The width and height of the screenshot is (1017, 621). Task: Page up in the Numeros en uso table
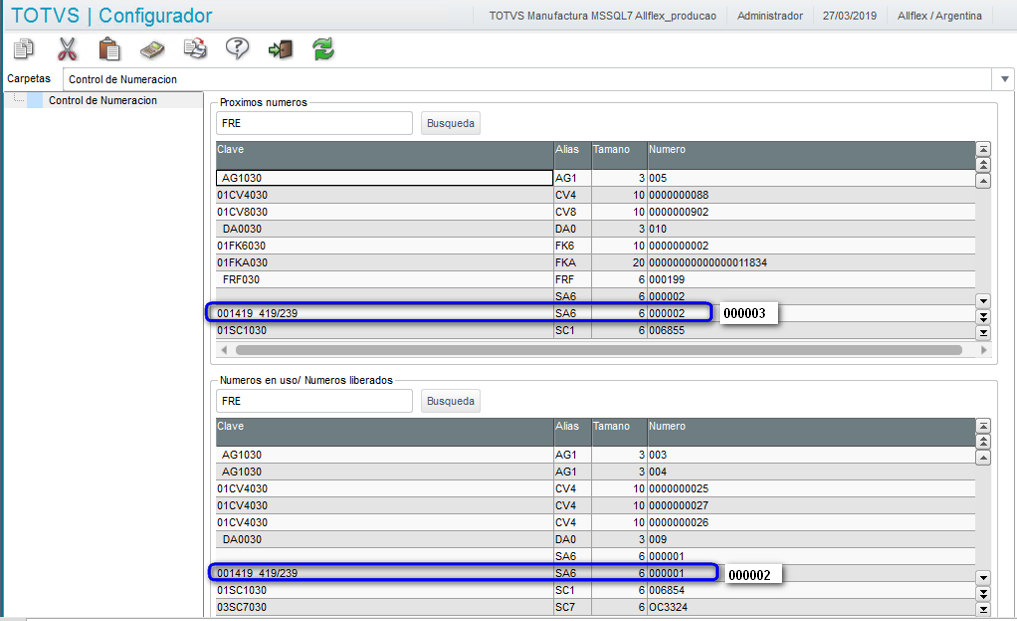[x=983, y=442]
